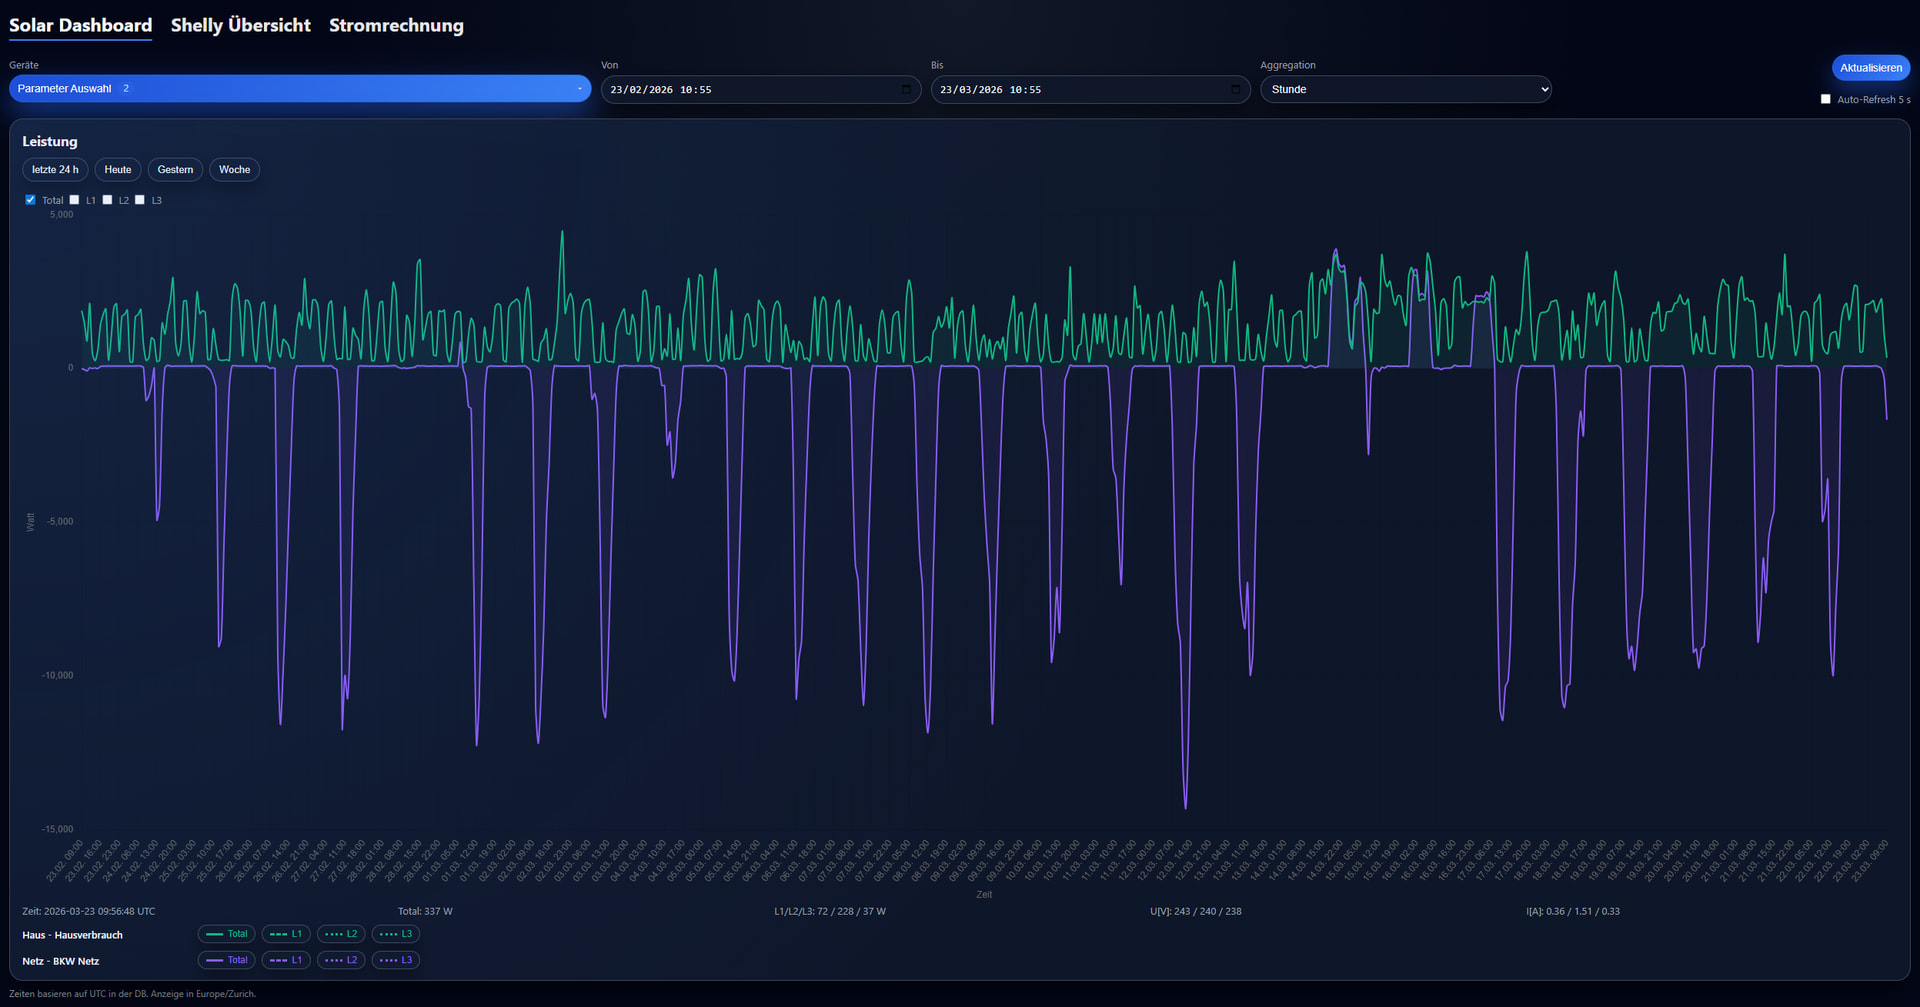This screenshot has width=1920, height=1007.
Task: Click the Aktualisieren button
Action: coord(1870,68)
